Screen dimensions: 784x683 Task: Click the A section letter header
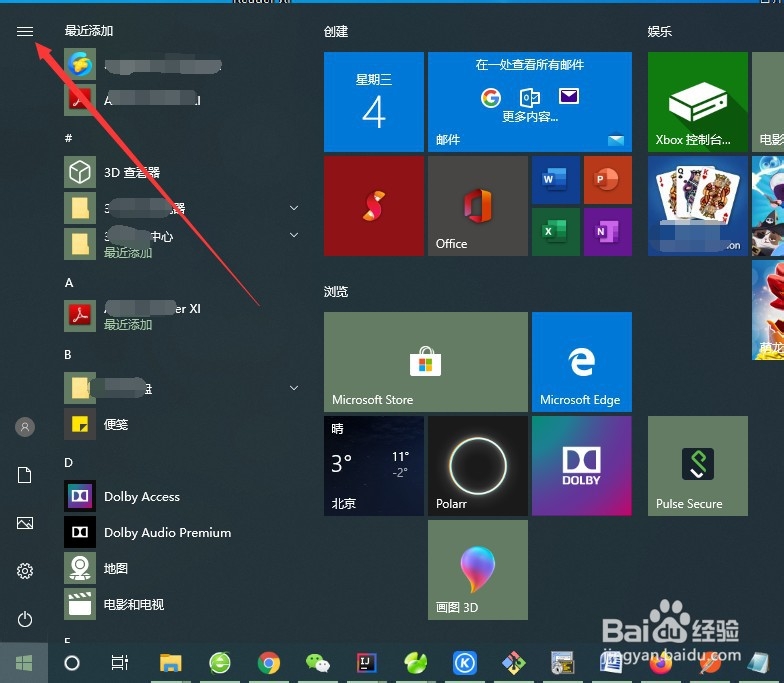click(69, 282)
